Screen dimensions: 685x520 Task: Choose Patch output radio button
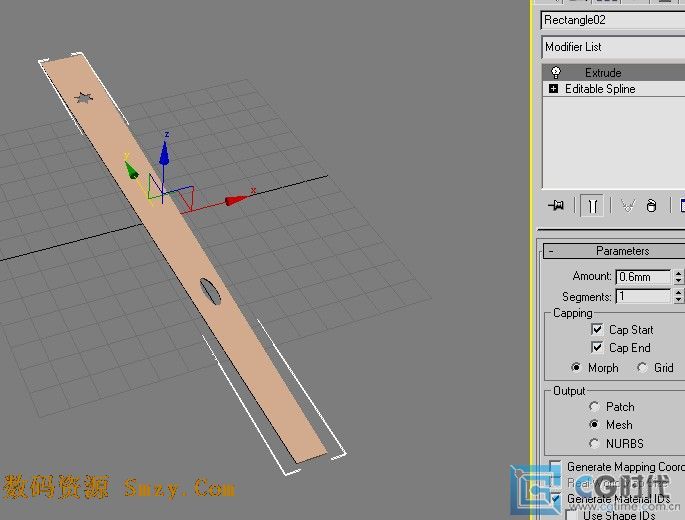[x=595, y=407]
